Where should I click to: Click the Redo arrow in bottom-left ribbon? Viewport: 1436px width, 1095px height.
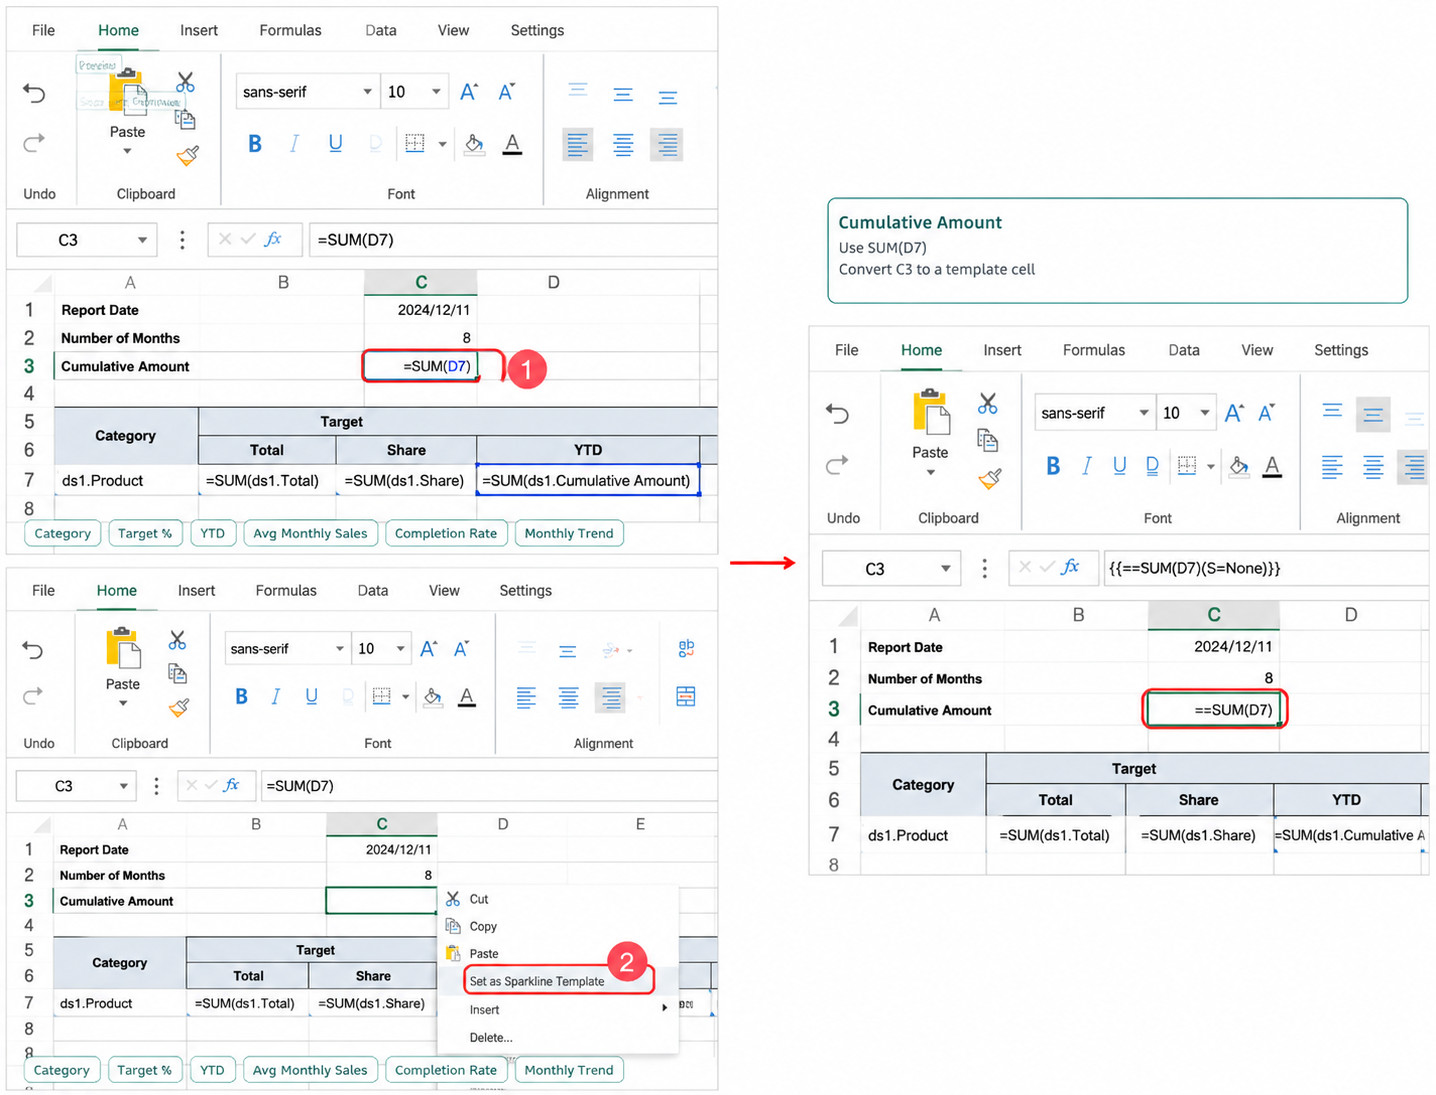coord(33,695)
